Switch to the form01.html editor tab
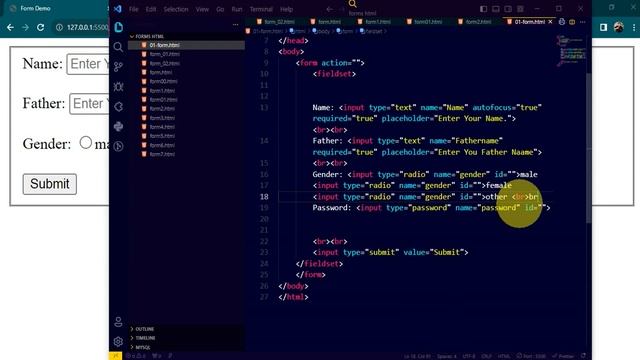This screenshot has height=360, width=640. (x=424, y=22)
